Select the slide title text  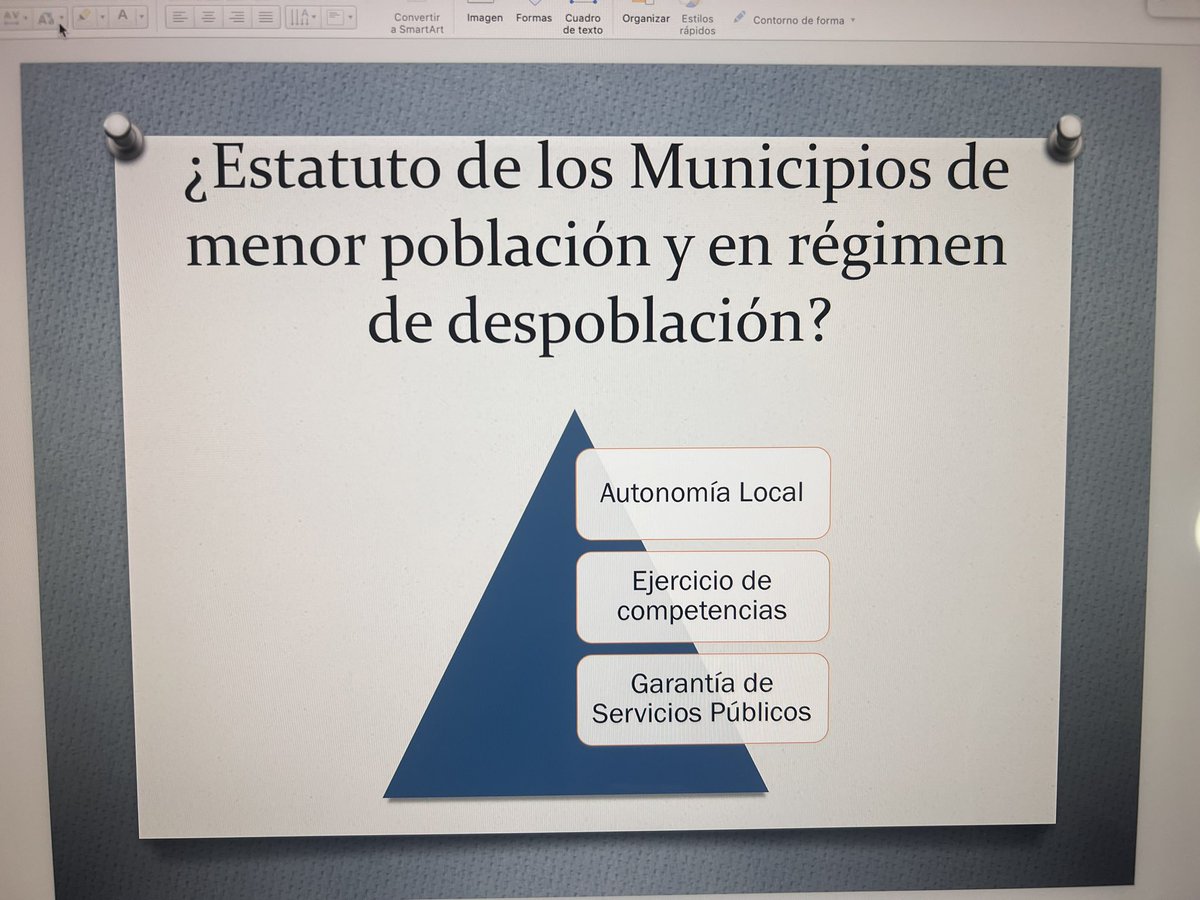(x=597, y=246)
